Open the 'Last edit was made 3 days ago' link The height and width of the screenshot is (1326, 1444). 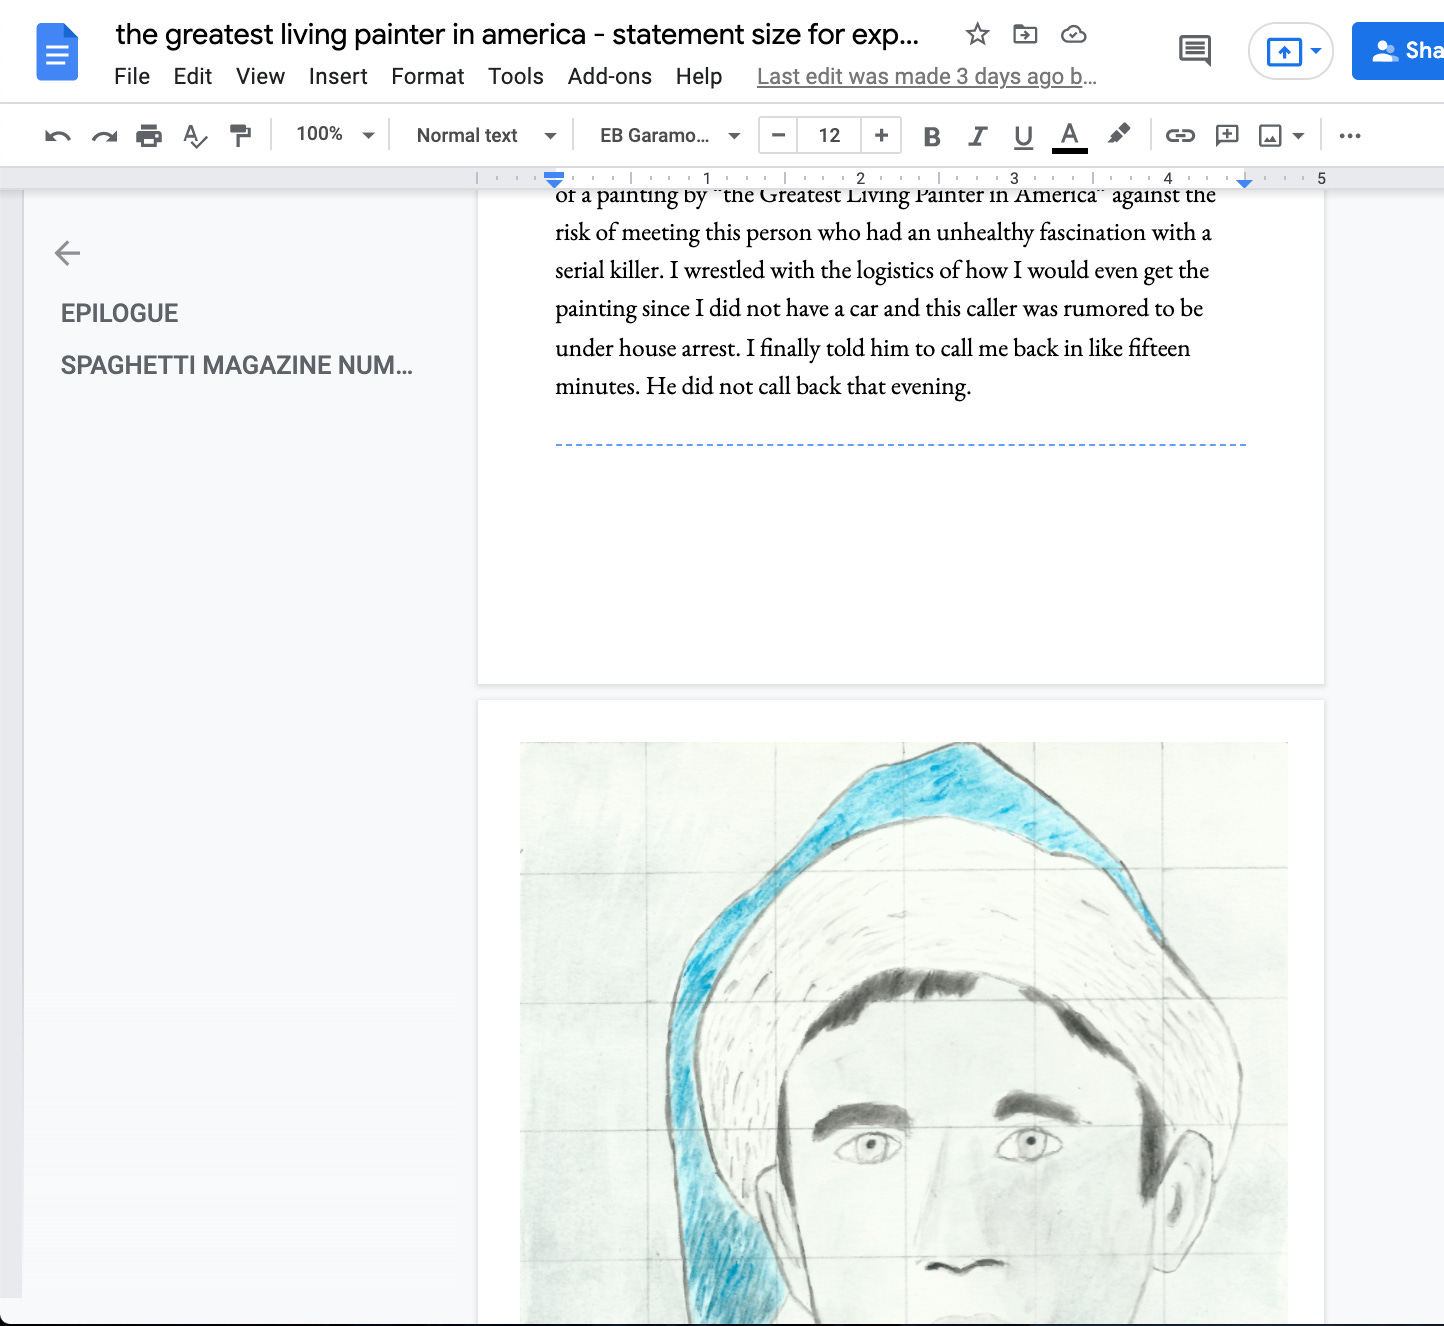pos(927,77)
